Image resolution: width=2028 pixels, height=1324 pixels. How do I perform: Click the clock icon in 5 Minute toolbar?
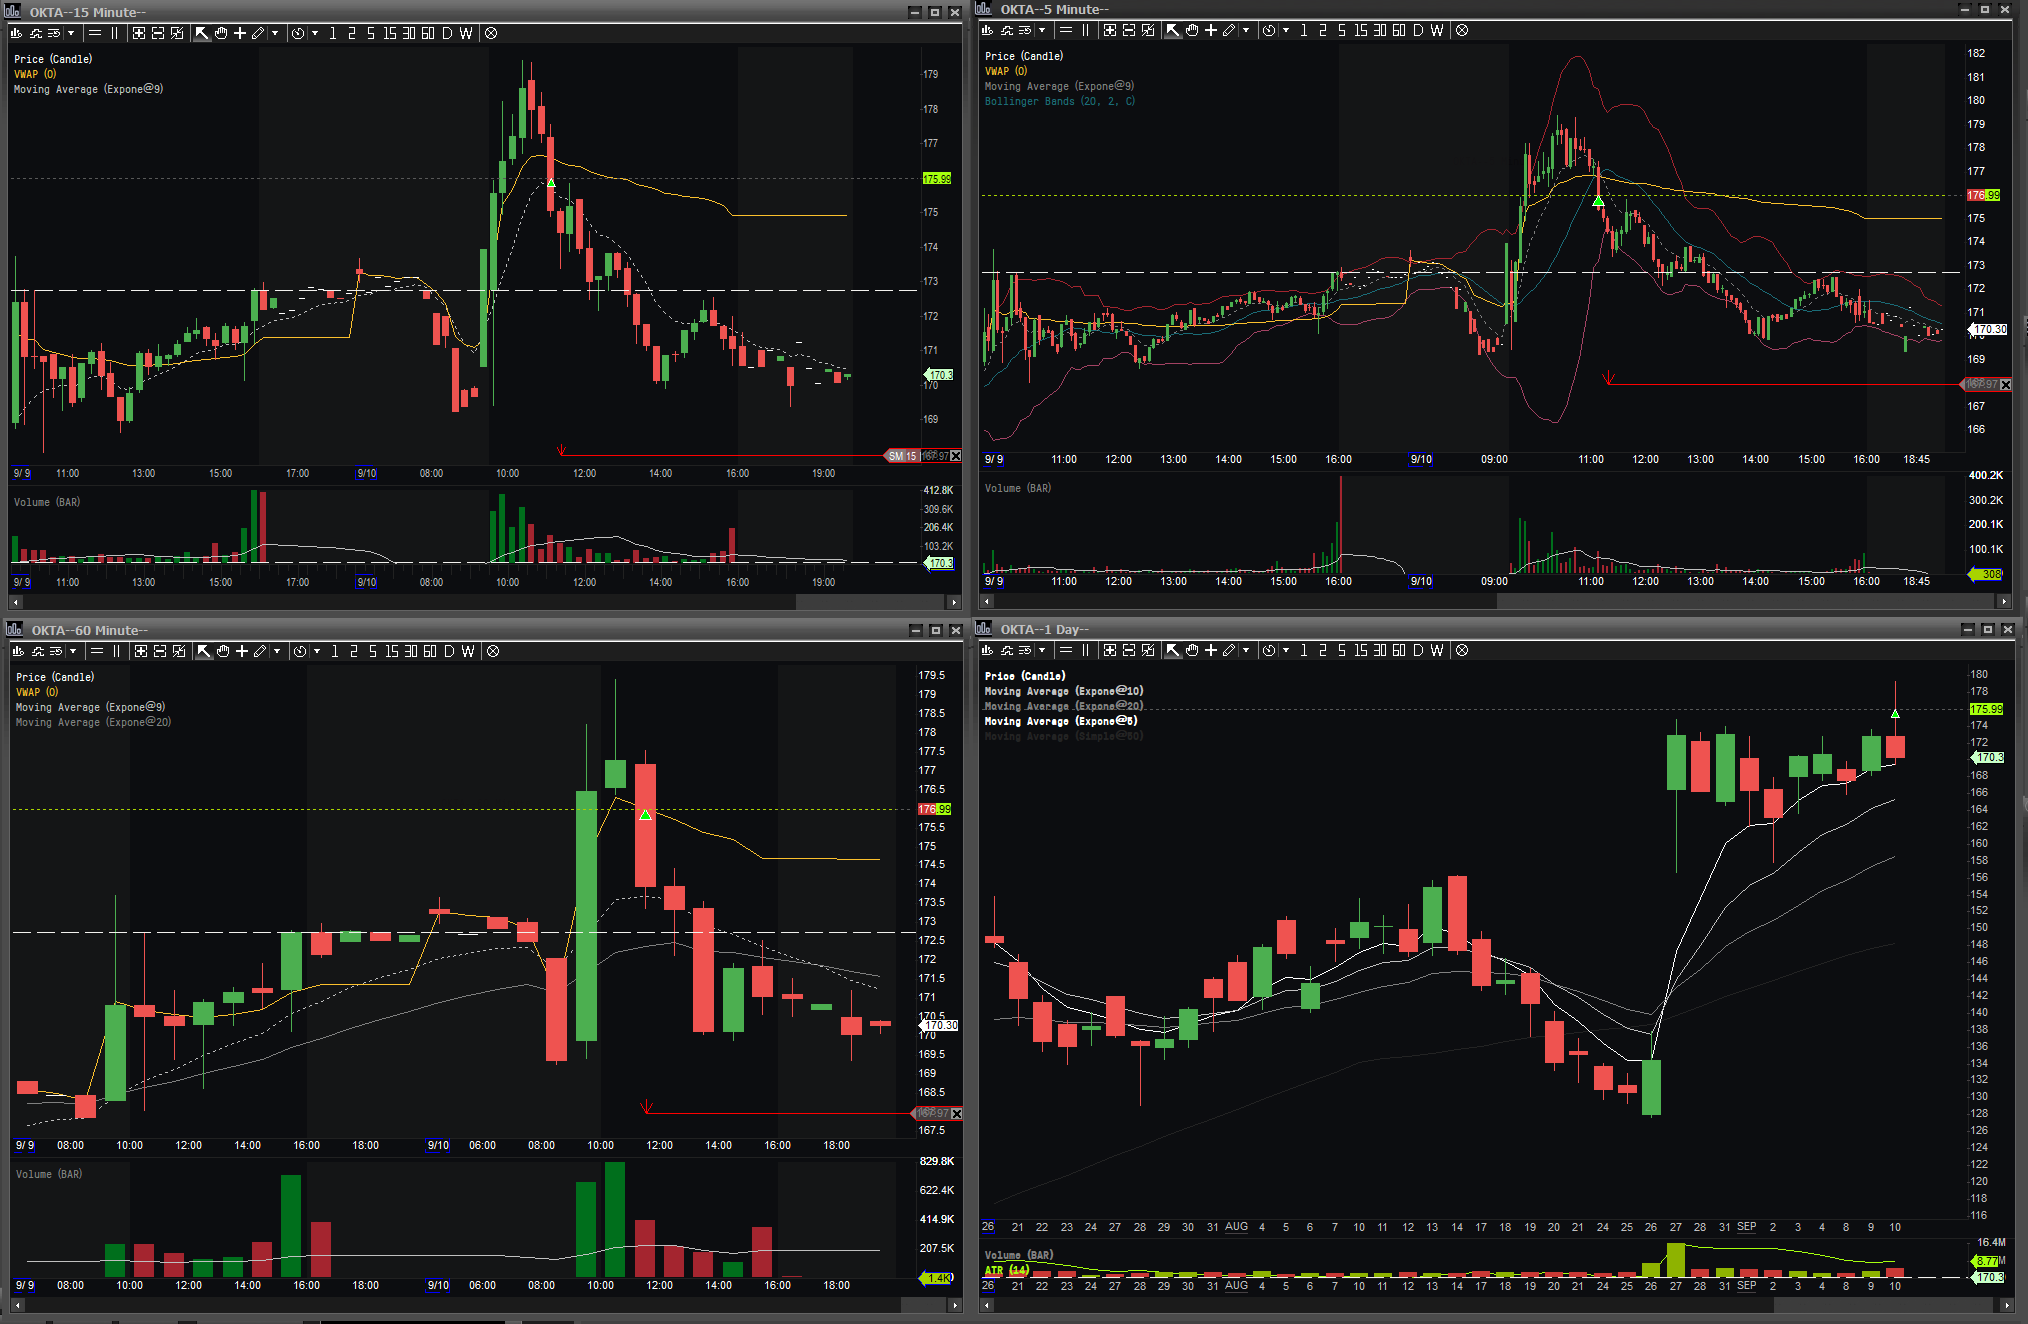[1269, 30]
